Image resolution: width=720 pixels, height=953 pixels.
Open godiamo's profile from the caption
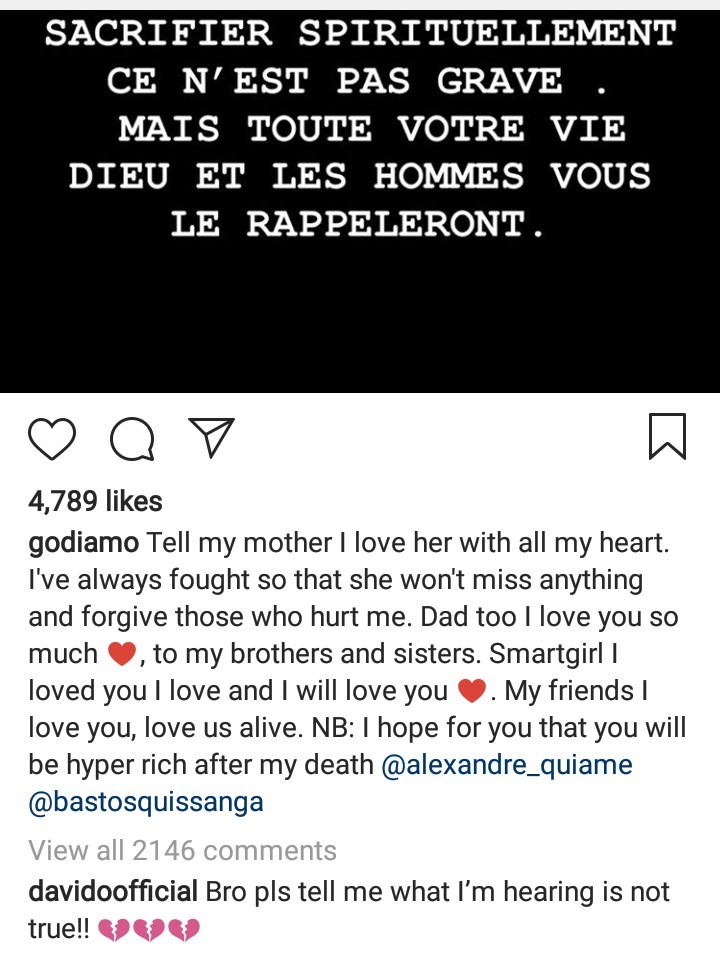83,544
